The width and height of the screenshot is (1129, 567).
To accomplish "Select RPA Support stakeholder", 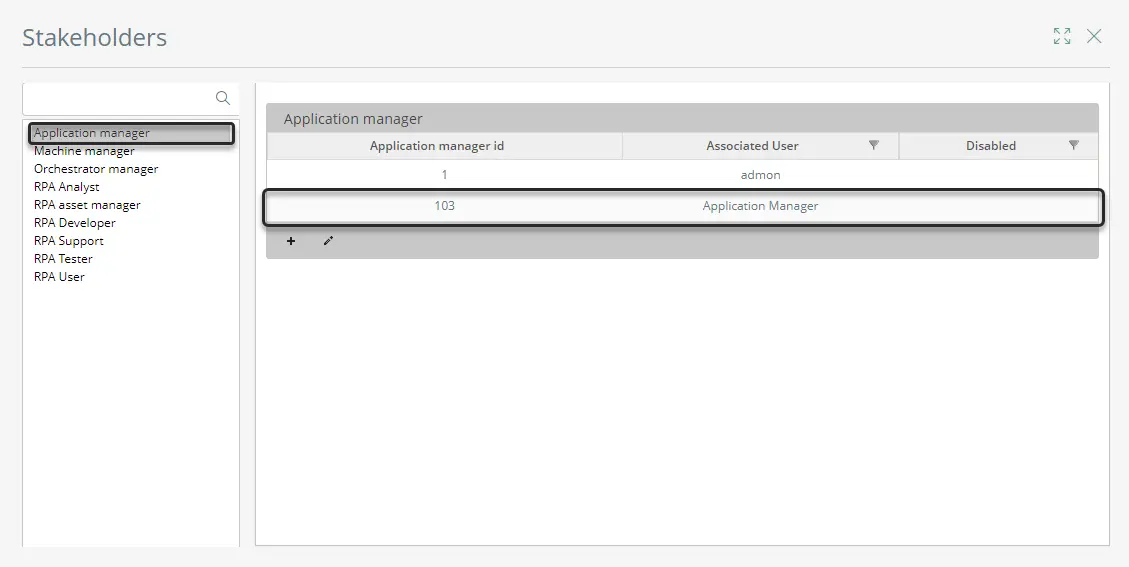I will tap(68, 241).
